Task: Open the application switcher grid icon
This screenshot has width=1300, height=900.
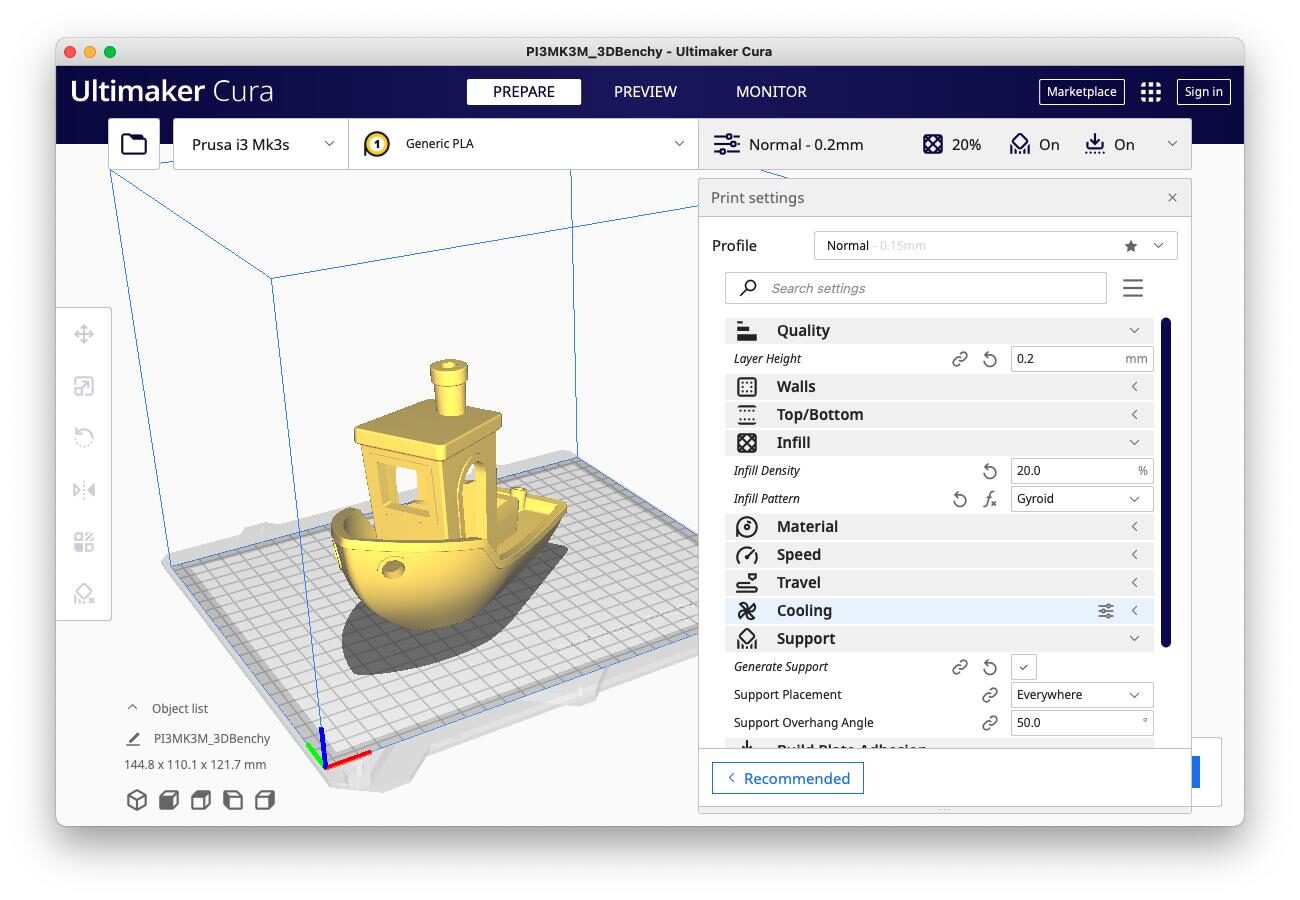Action: (x=1151, y=92)
